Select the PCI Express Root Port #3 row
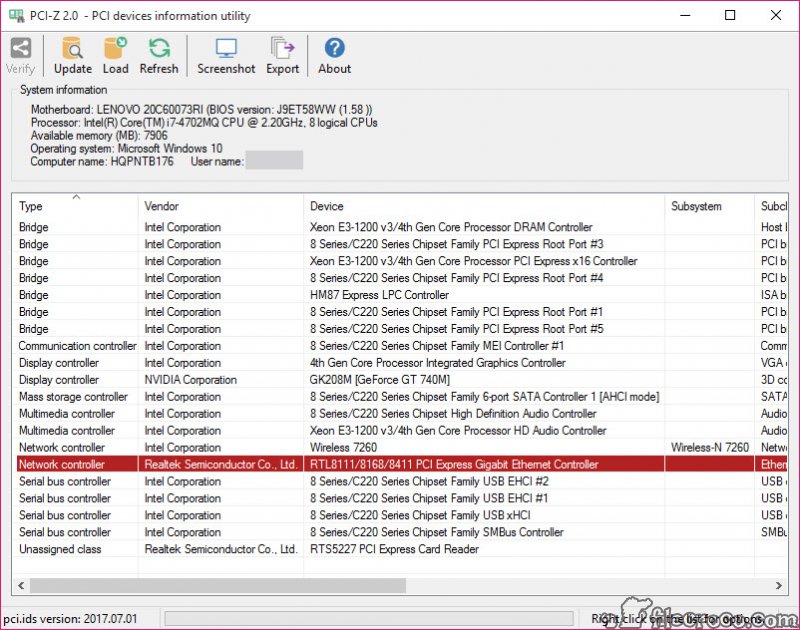The height and width of the screenshot is (630, 800). tap(400, 244)
